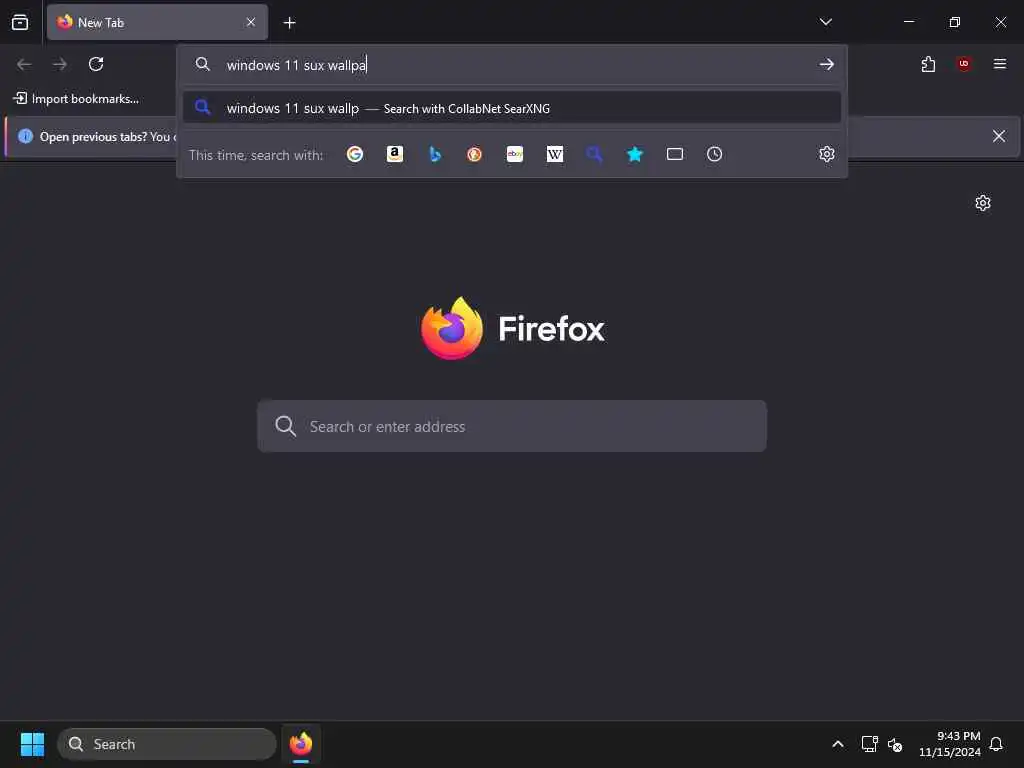Click the info icon in notification bar
Viewport: 1024px width, 768px height.
(25, 136)
